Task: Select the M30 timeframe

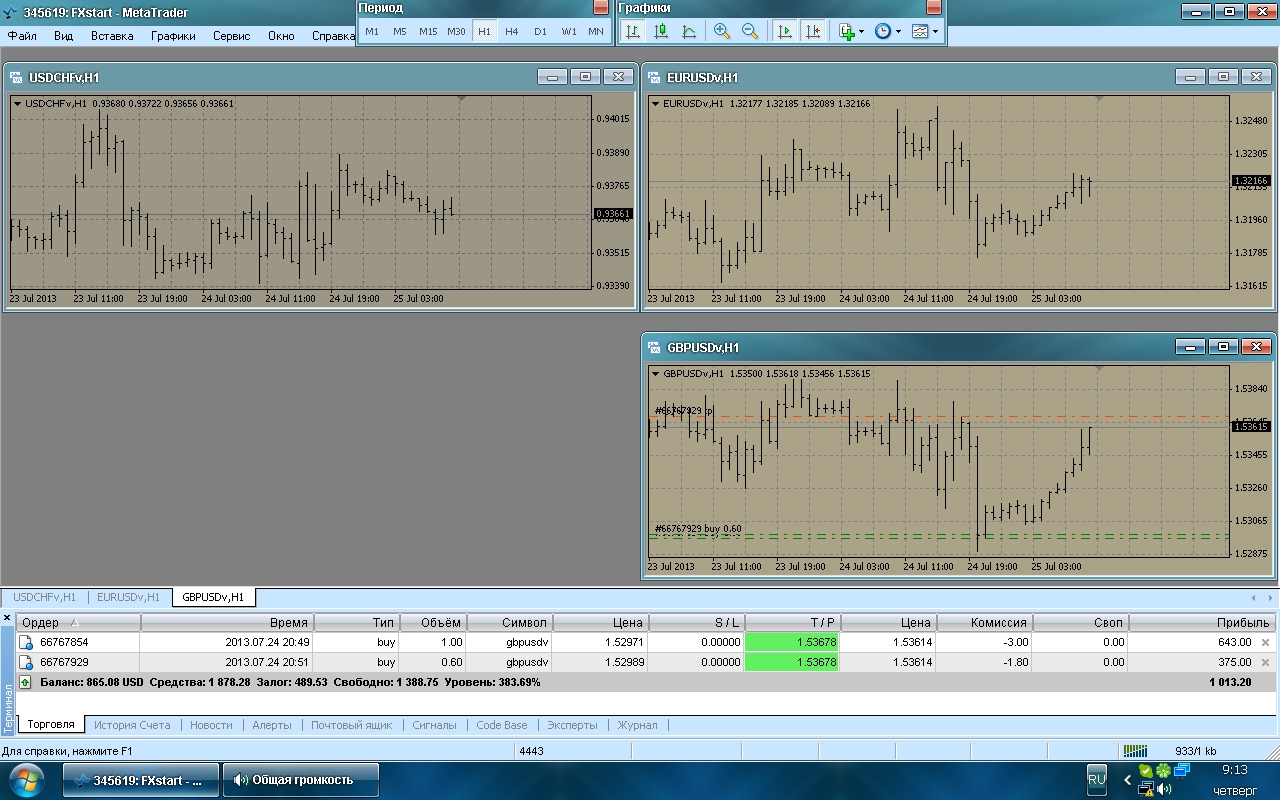Action: tap(456, 31)
